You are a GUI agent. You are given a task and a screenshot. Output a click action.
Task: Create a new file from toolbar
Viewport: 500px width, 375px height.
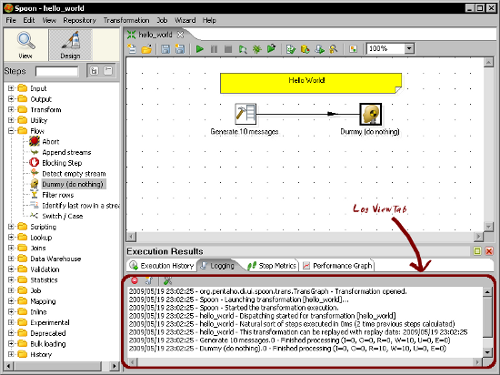click(x=132, y=49)
